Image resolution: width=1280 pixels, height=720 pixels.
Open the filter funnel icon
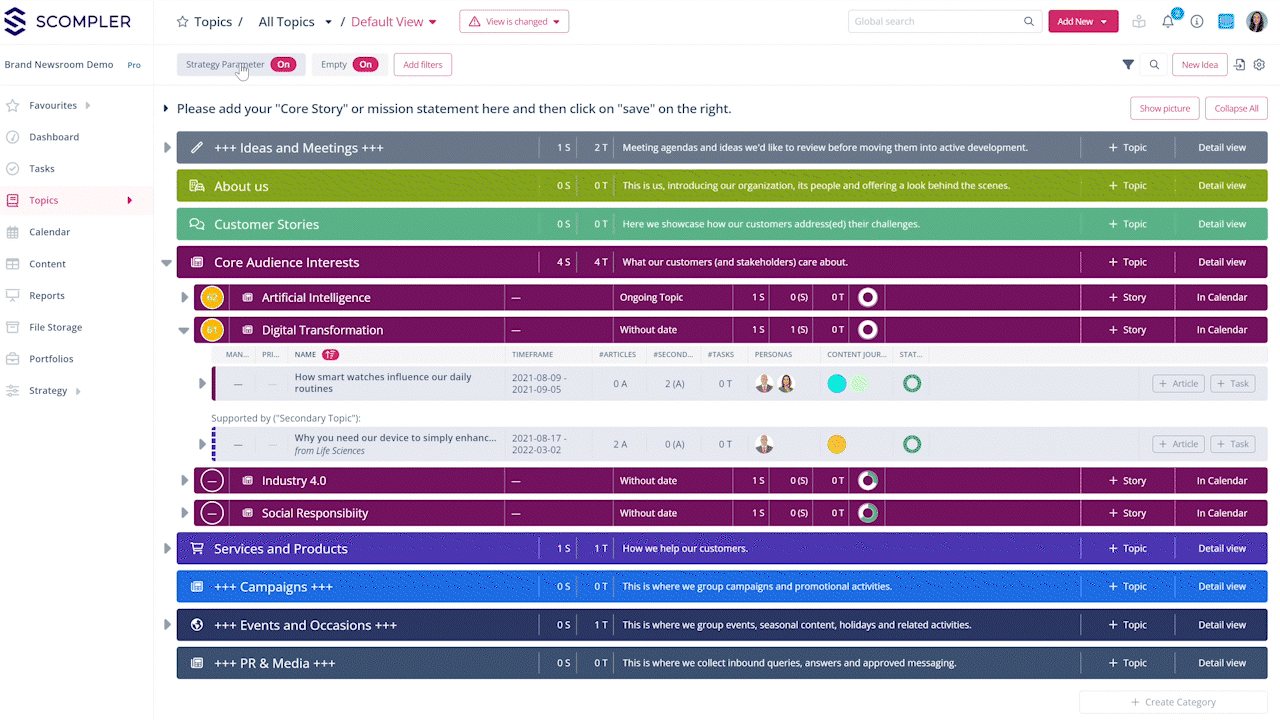click(x=1128, y=65)
